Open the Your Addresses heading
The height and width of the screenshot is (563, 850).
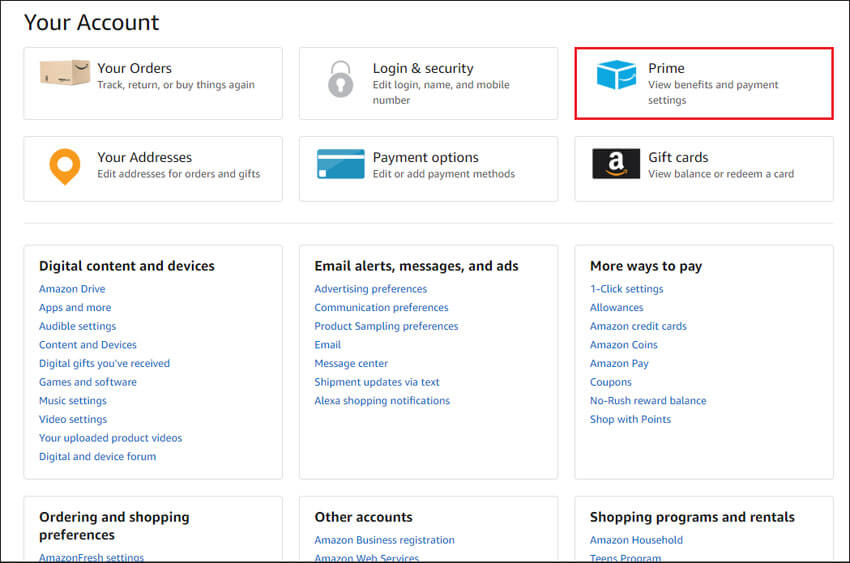click(x=145, y=157)
